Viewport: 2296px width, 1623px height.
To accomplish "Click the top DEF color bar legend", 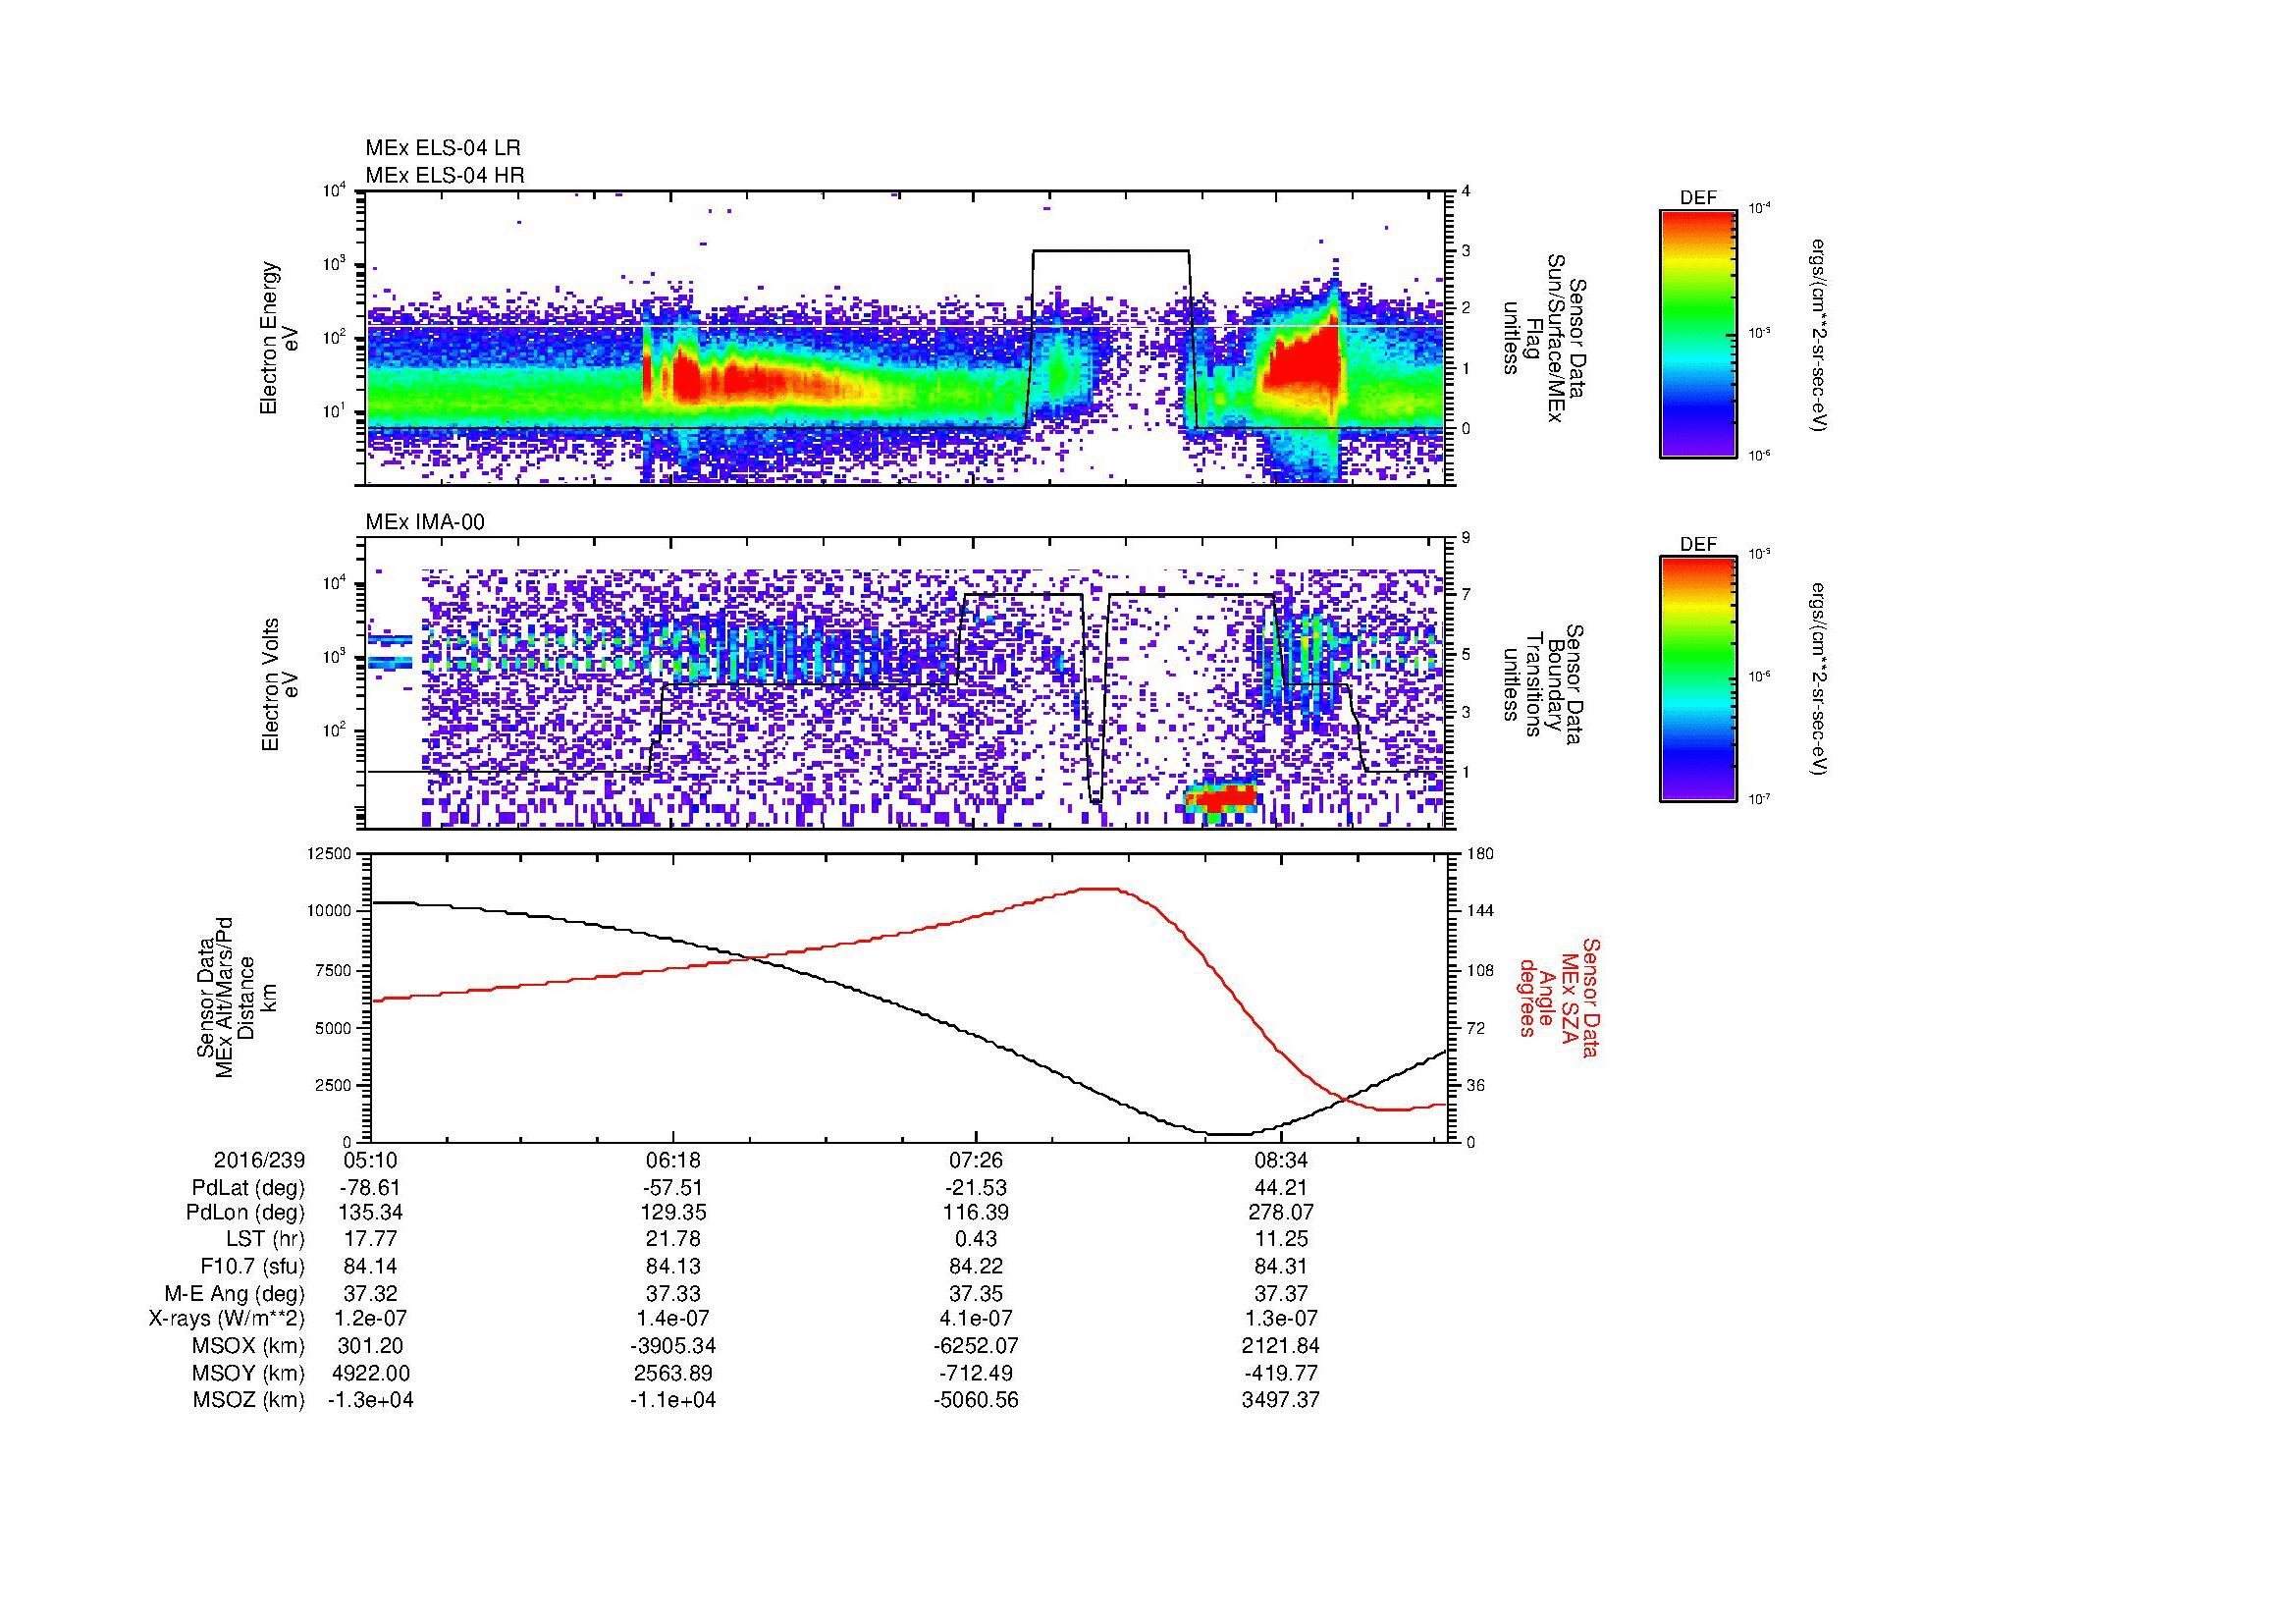I will [x=1698, y=332].
